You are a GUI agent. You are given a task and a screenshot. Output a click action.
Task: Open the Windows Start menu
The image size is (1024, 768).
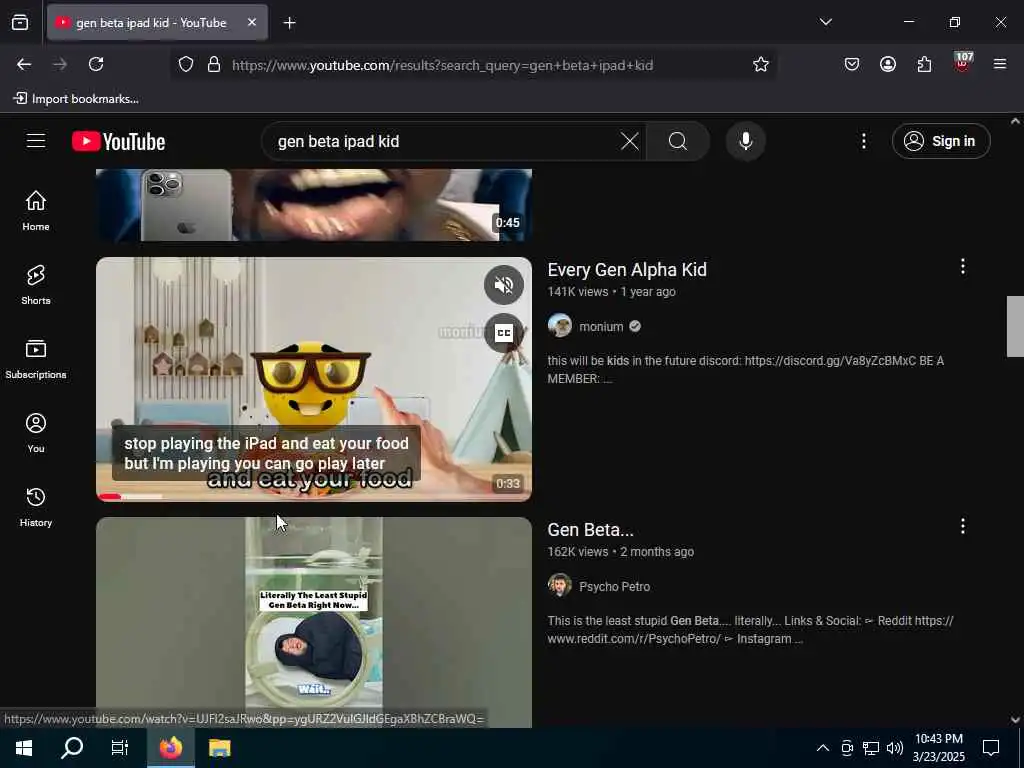pos(24,748)
